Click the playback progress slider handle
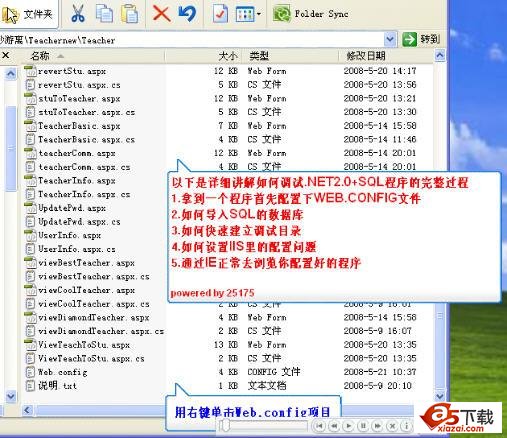 pyautogui.click(x=226, y=425)
